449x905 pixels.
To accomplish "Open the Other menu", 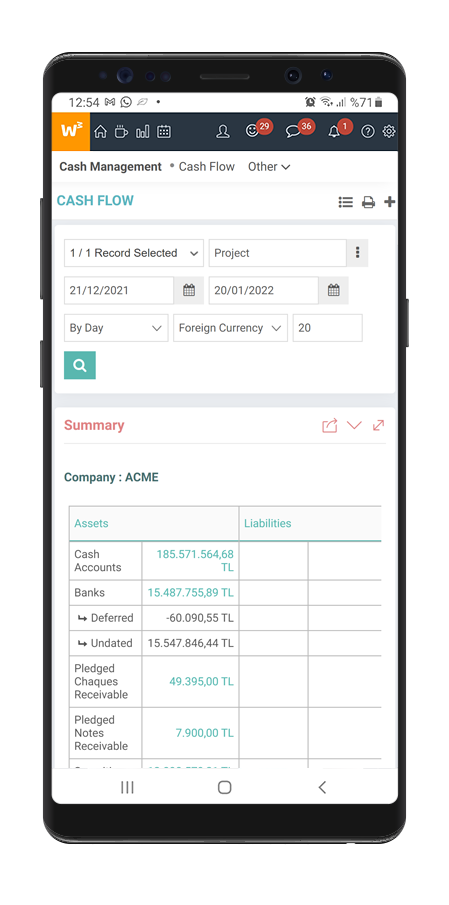I will (x=269, y=167).
